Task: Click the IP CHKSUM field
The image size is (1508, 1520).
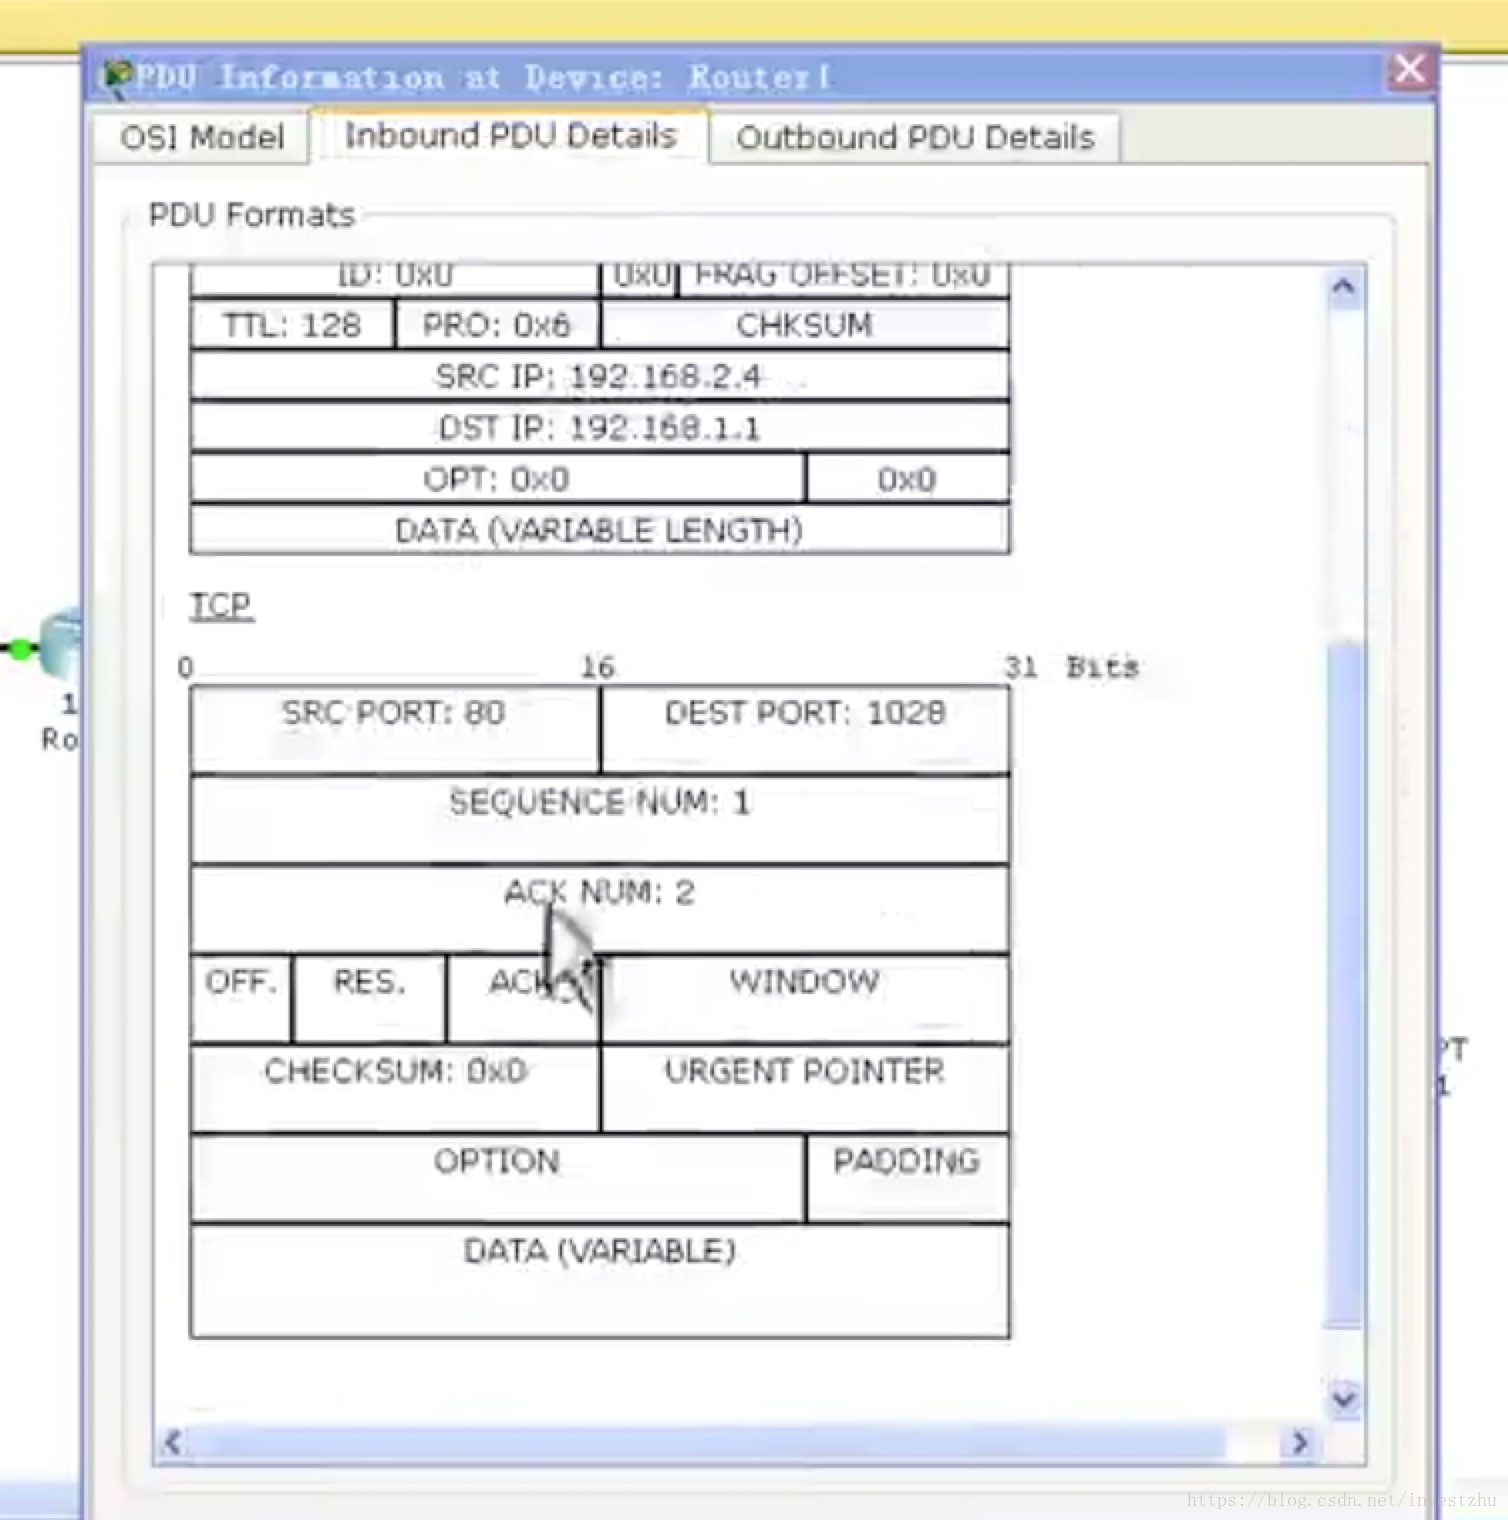Action: click(x=804, y=325)
